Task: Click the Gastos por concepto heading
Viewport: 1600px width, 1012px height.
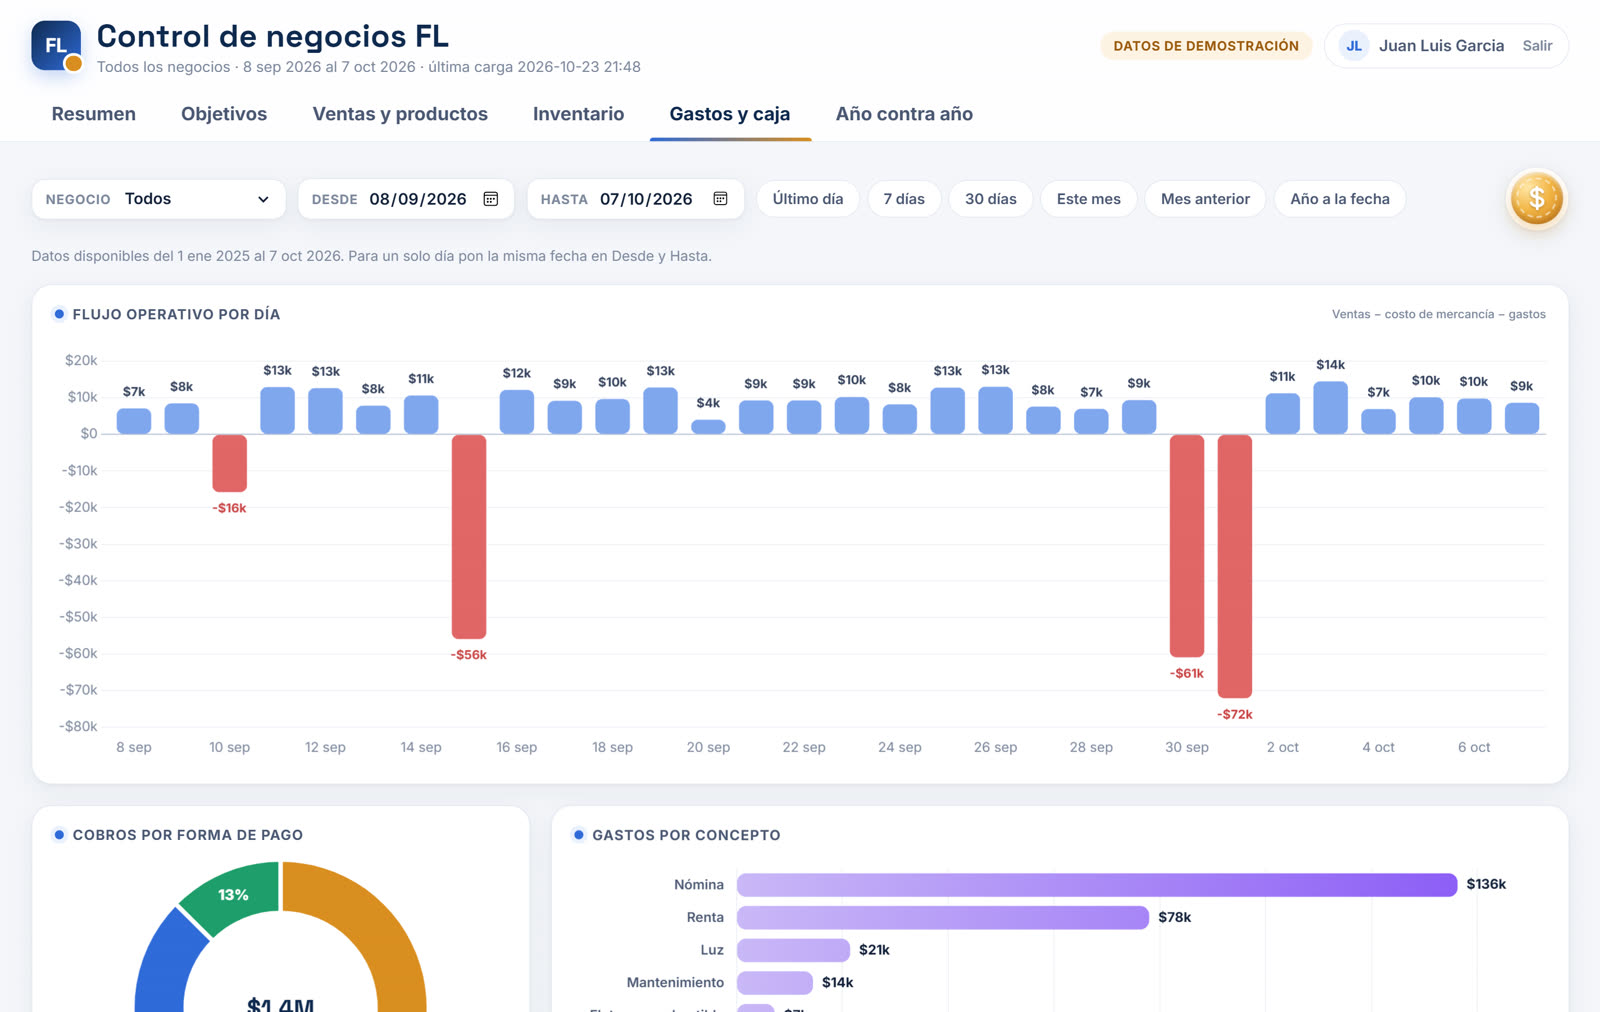Action: 686,835
